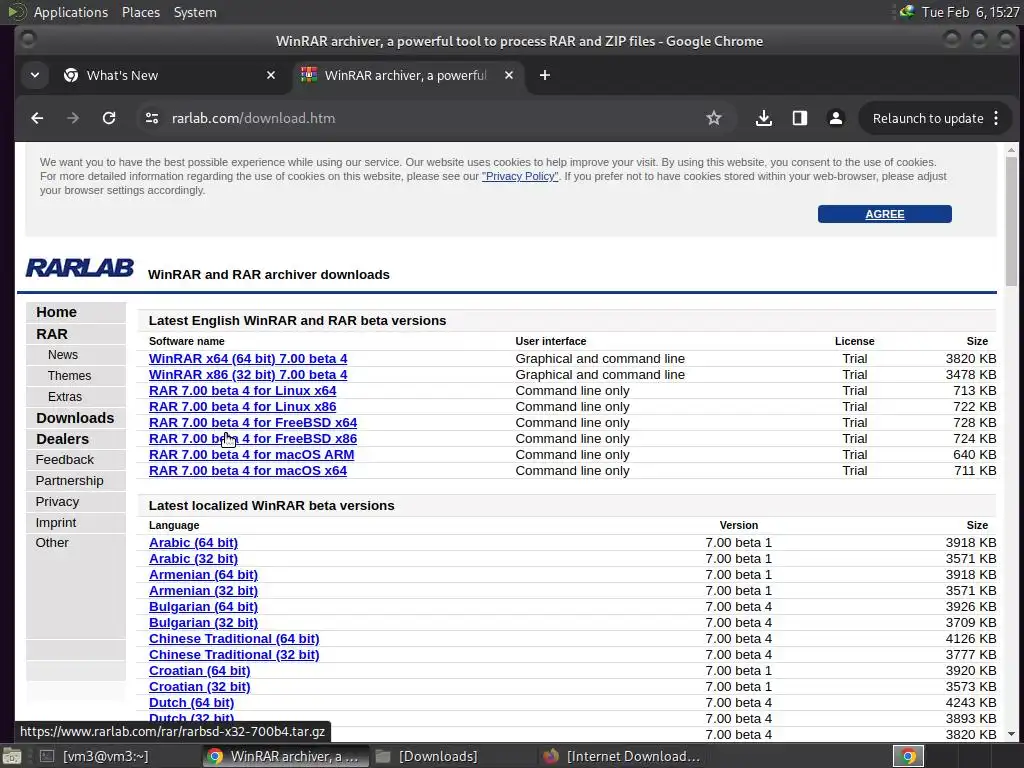Download RAR 7.00 beta 4 for Linux x86
Viewport: 1024px width, 768px height.
coord(242,407)
